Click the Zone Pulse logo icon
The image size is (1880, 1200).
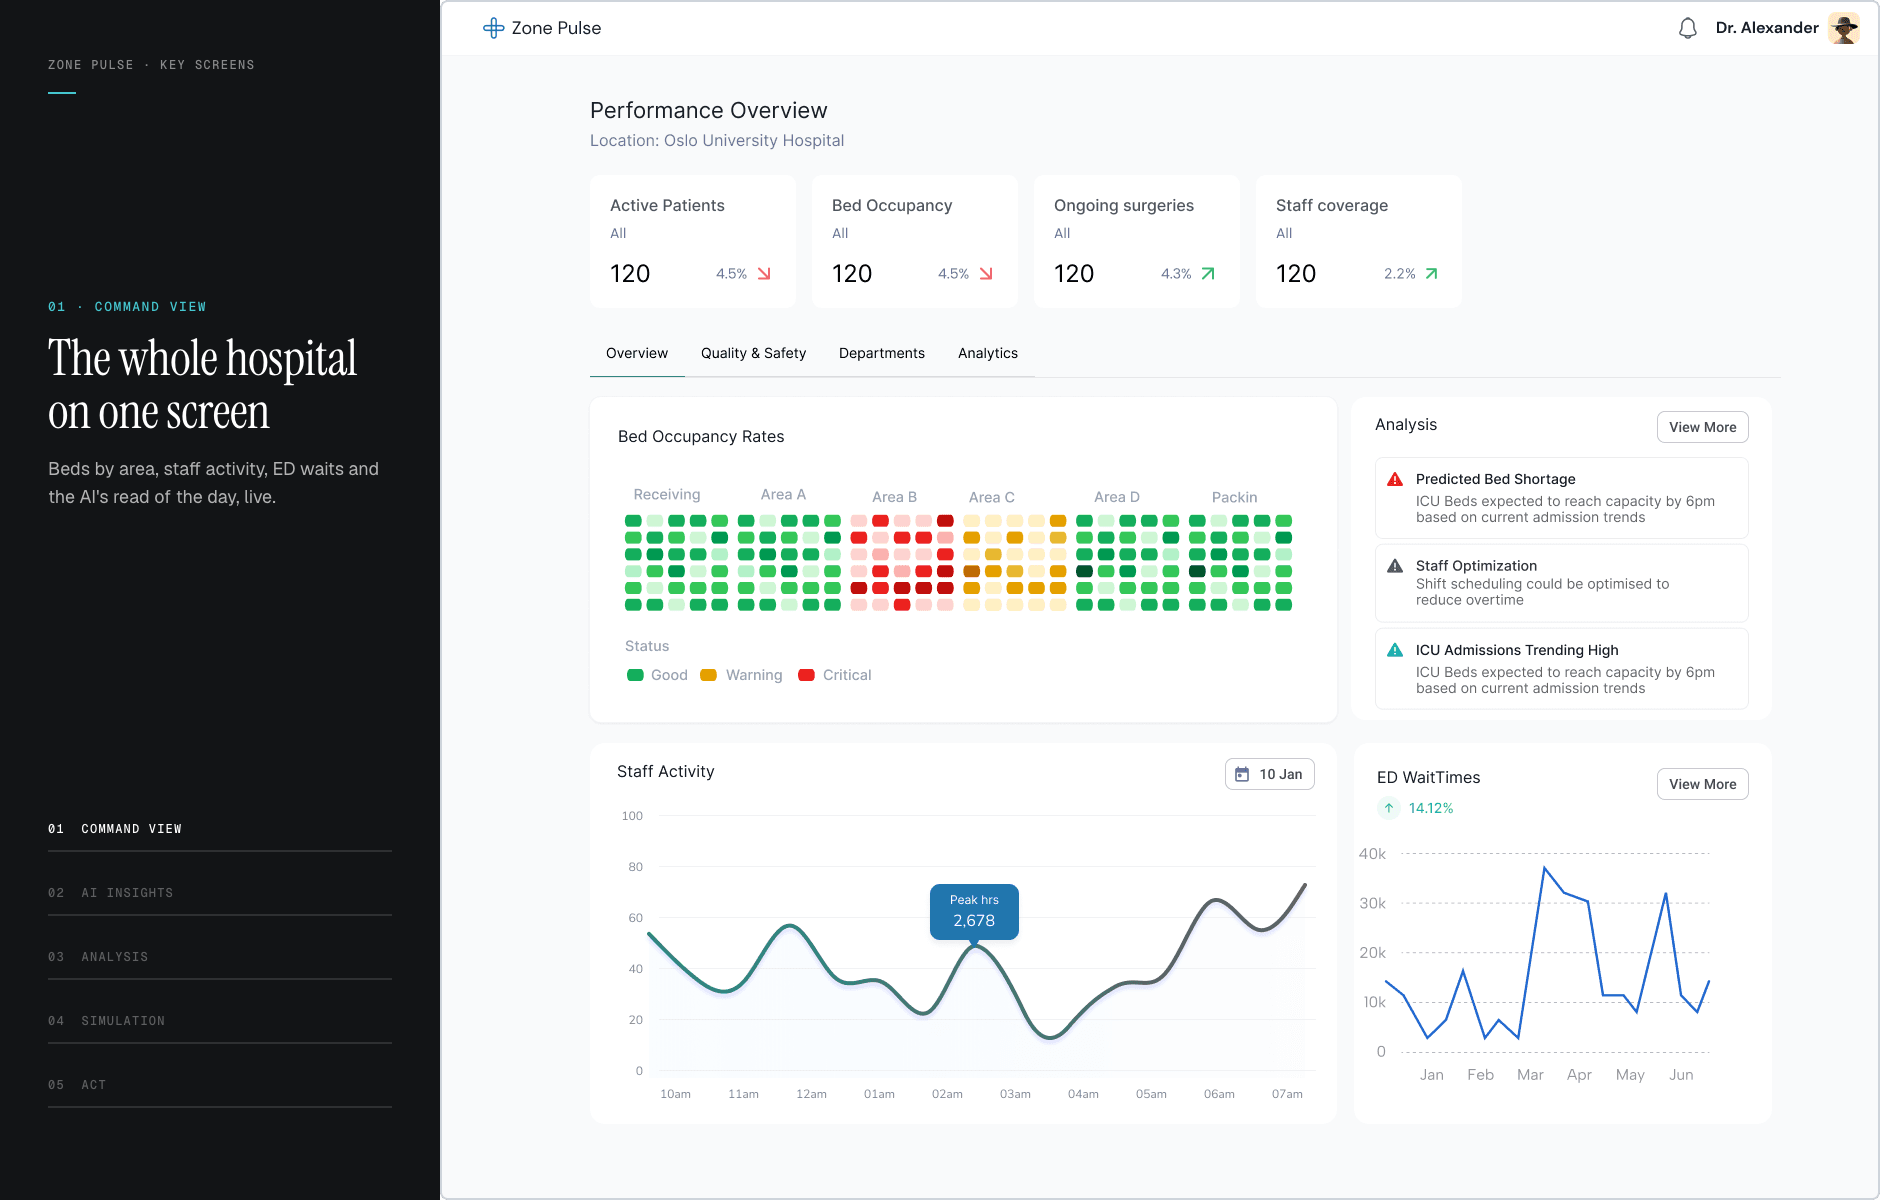coord(493,28)
